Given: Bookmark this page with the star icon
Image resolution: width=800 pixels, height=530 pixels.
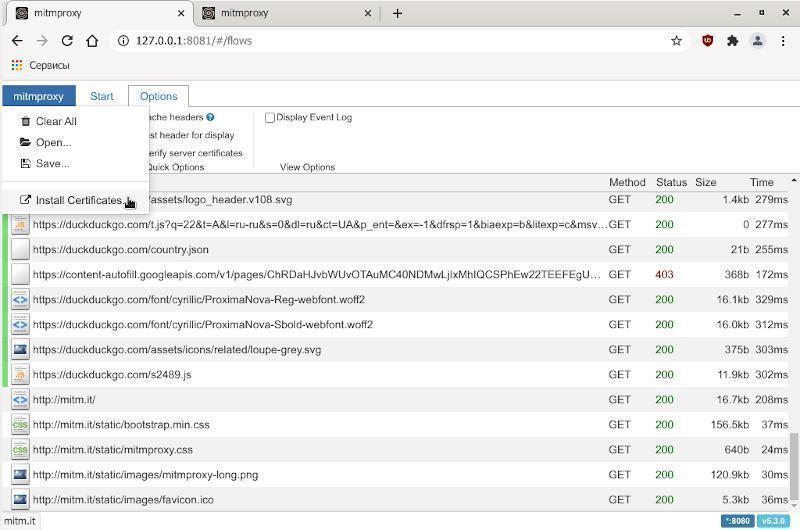Looking at the screenshot, I should click(x=677, y=41).
